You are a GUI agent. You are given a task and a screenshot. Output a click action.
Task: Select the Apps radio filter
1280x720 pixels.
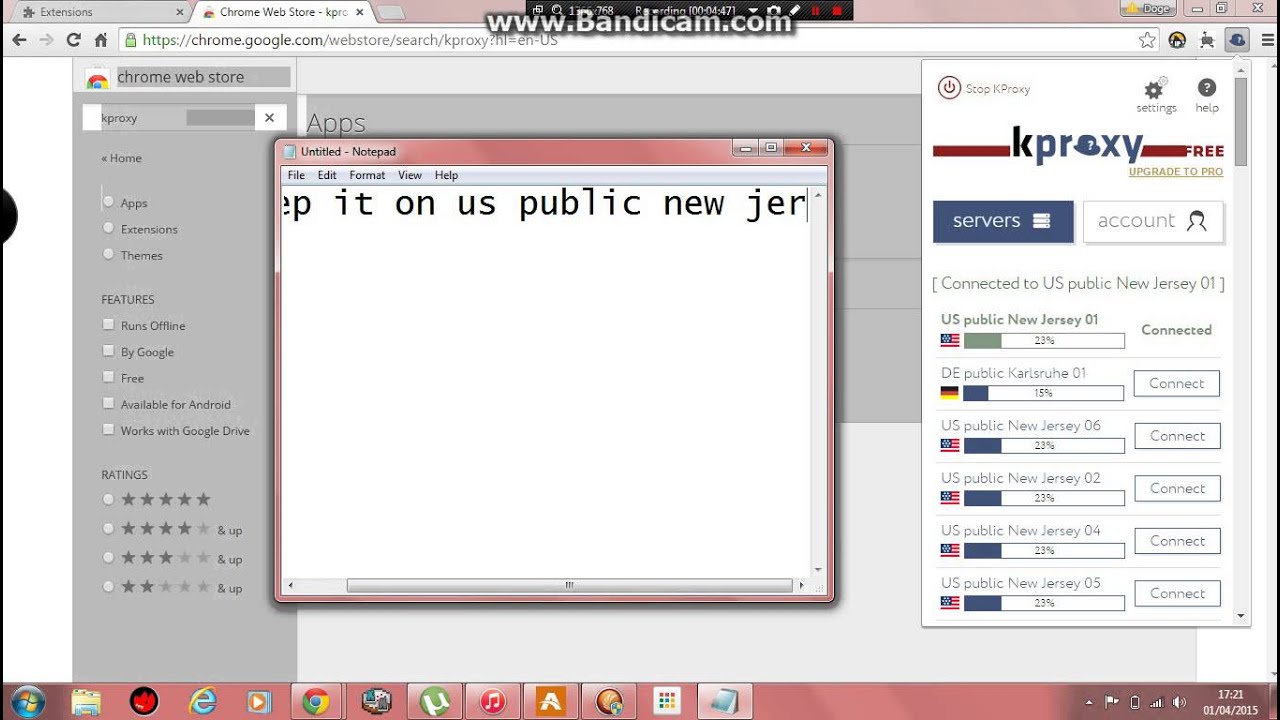click(x=108, y=202)
